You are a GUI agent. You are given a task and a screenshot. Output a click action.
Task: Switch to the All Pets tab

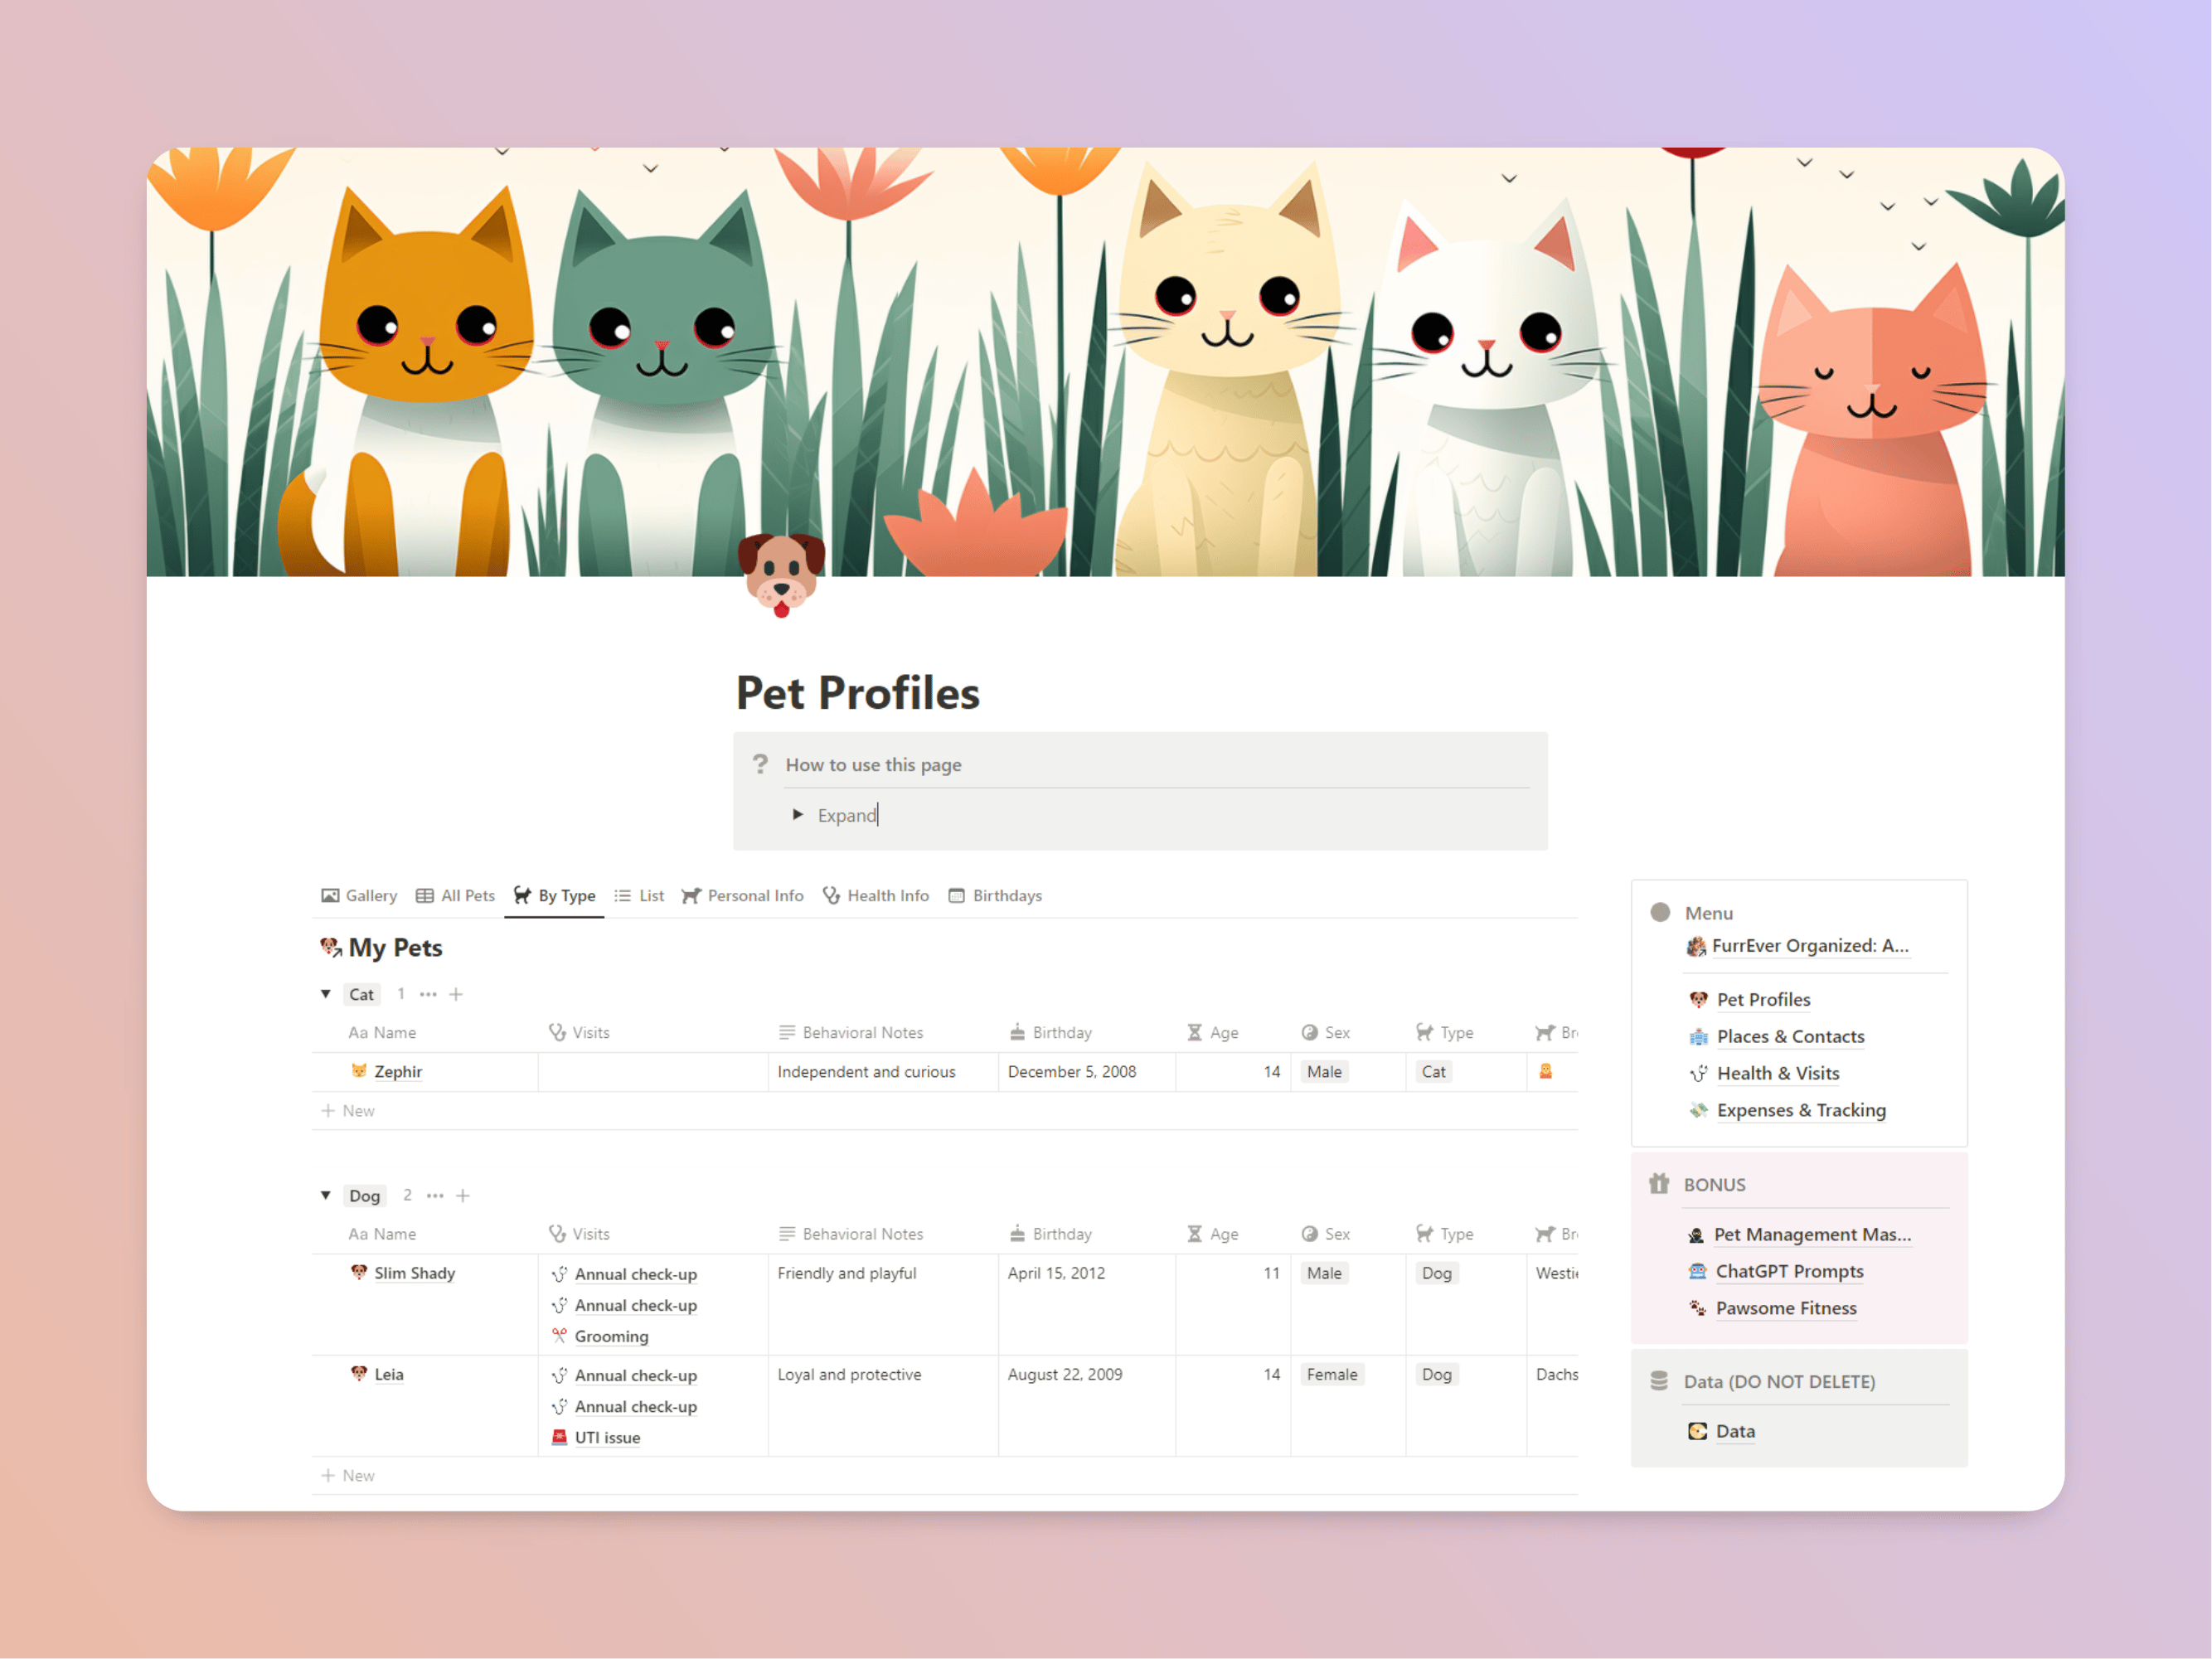(455, 896)
